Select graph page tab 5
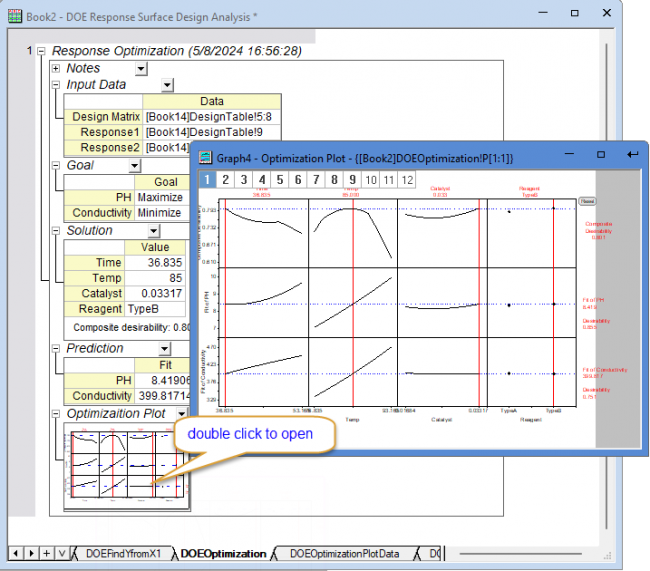This screenshot has height=571, width=650. click(x=280, y=180)
